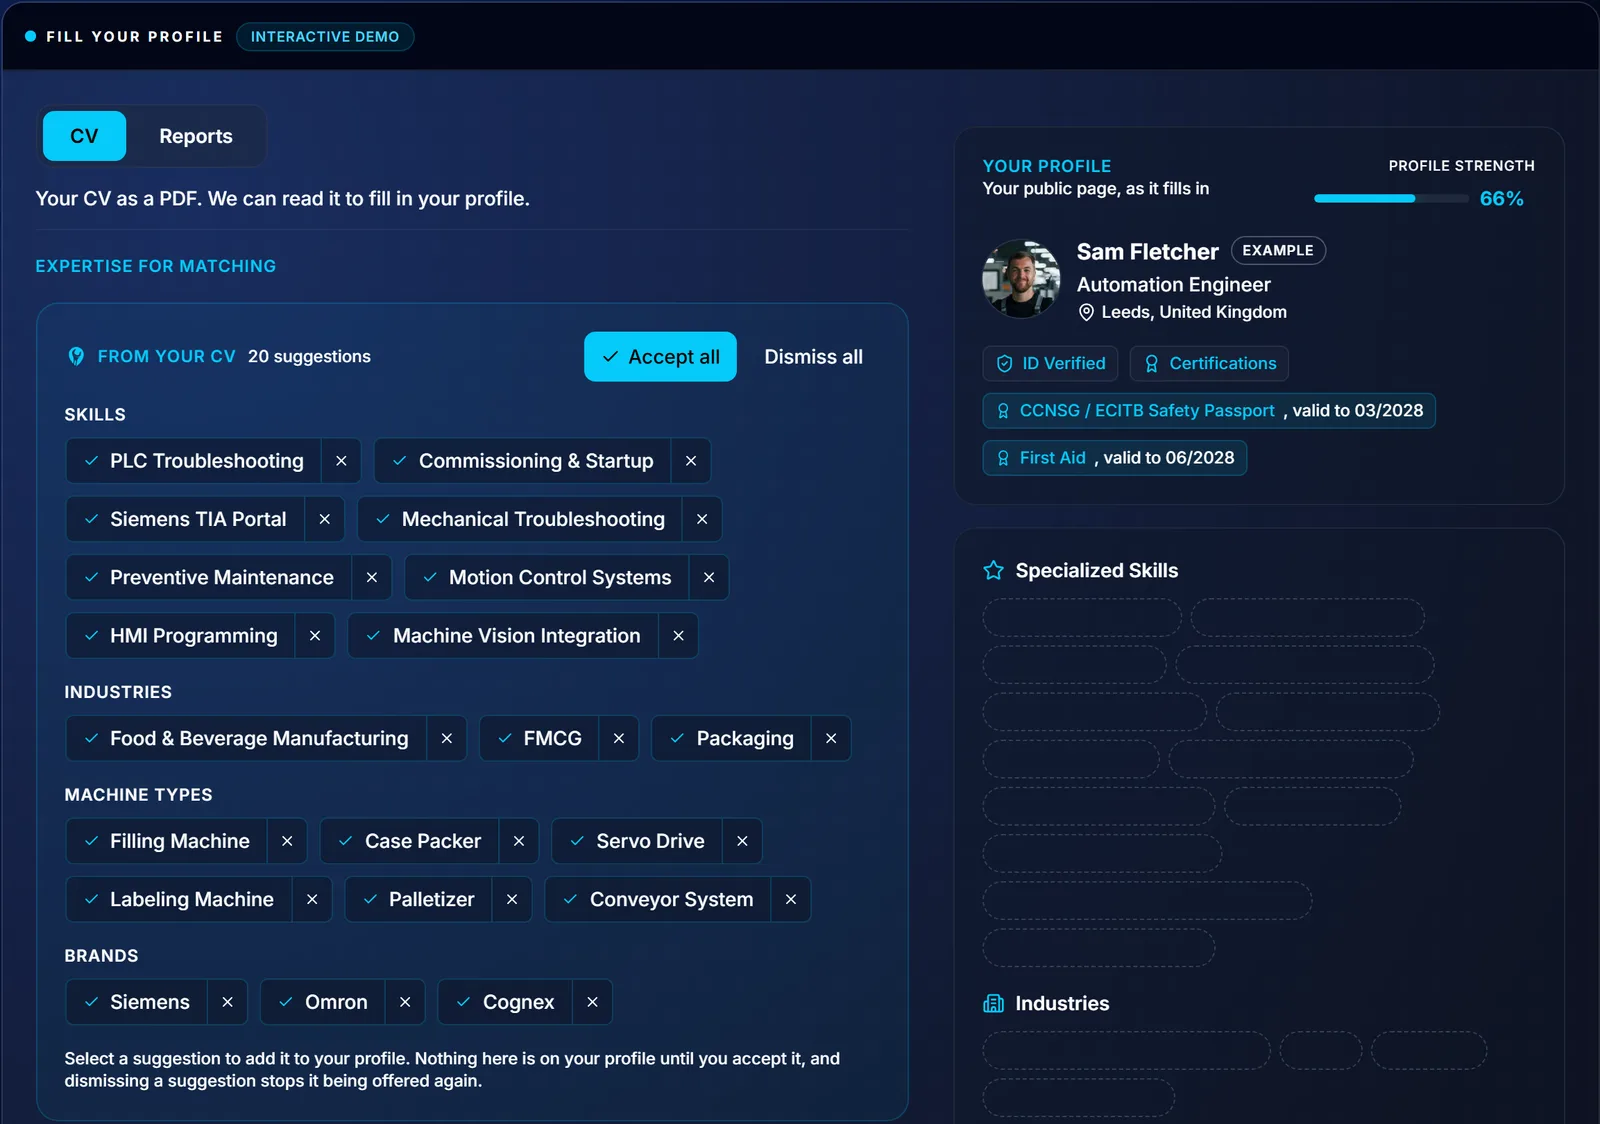The image size is (1600, 1124).
Task: Remove the Siemens brand suggestion
Action: [x=227, y=1002]
